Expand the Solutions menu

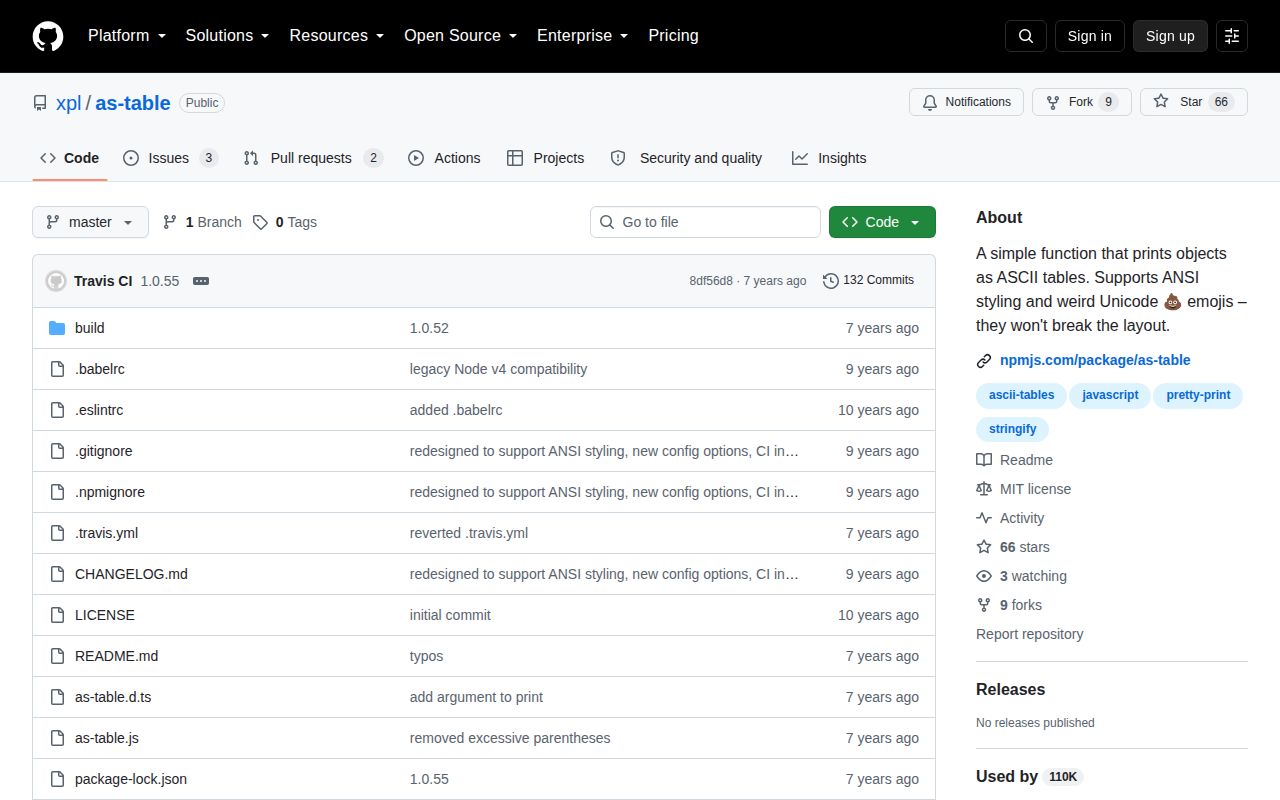[x=227, y=36]
